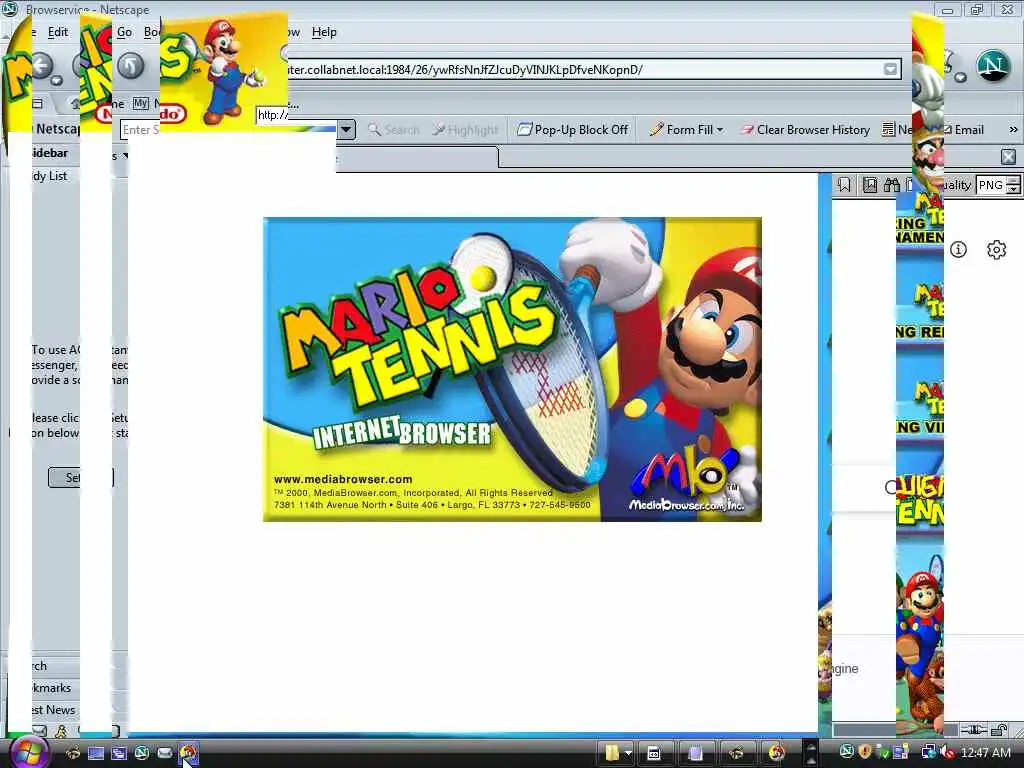Click the Highlight toolbar button
The height and width of the screenshot is (768, 1024).
point(465,130)
